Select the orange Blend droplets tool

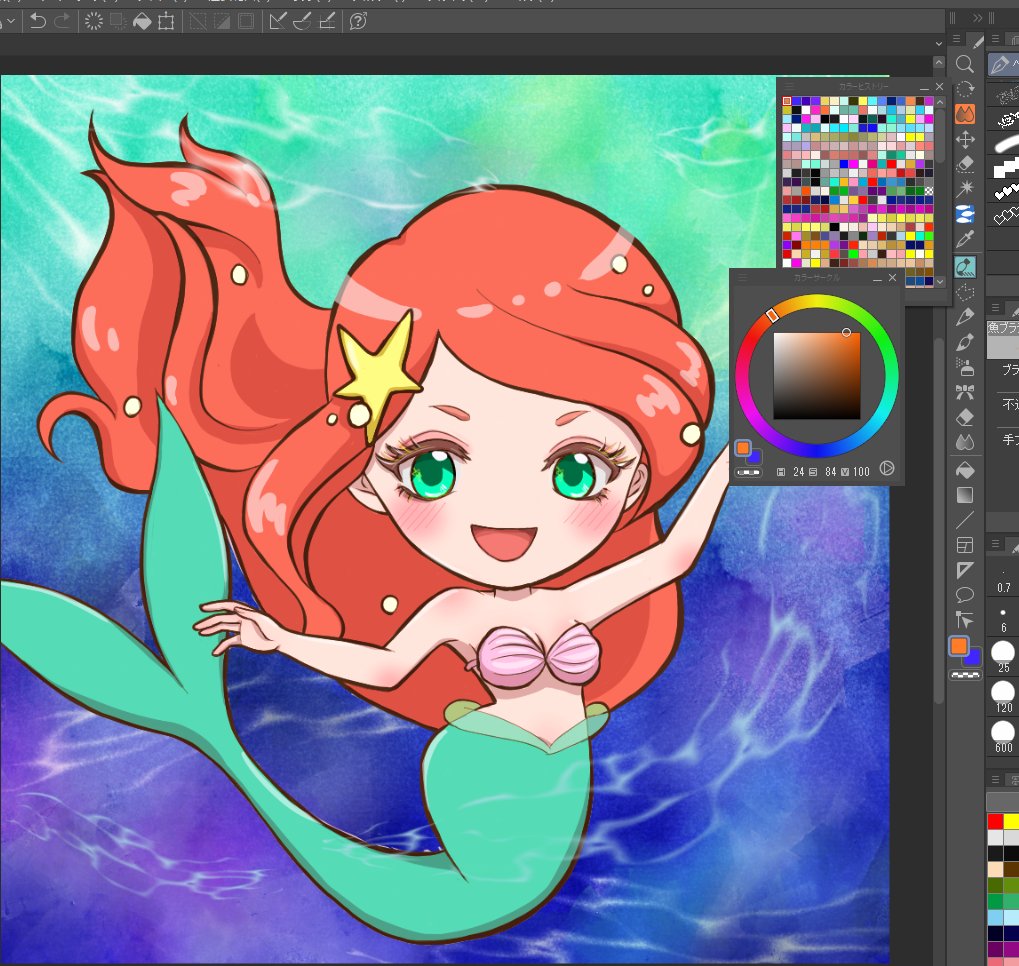[x=965, y=114]
